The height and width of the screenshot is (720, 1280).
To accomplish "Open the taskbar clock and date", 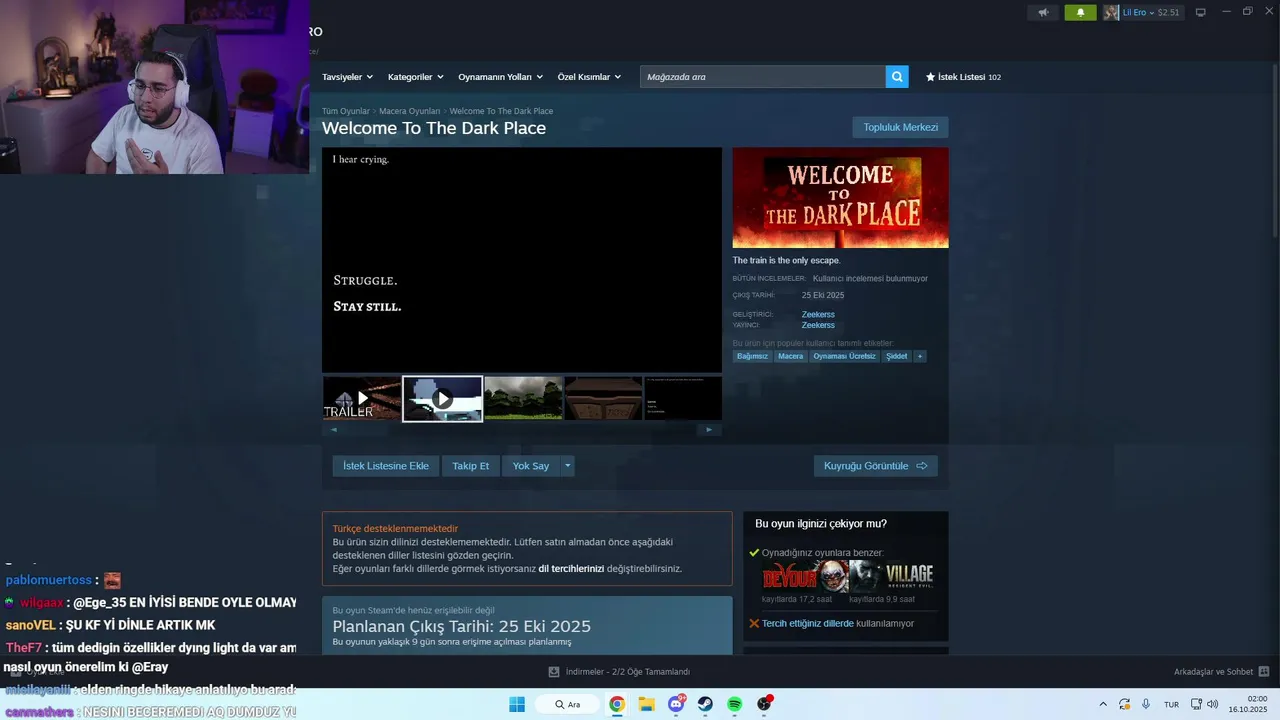I will (x=1250, y=704).
